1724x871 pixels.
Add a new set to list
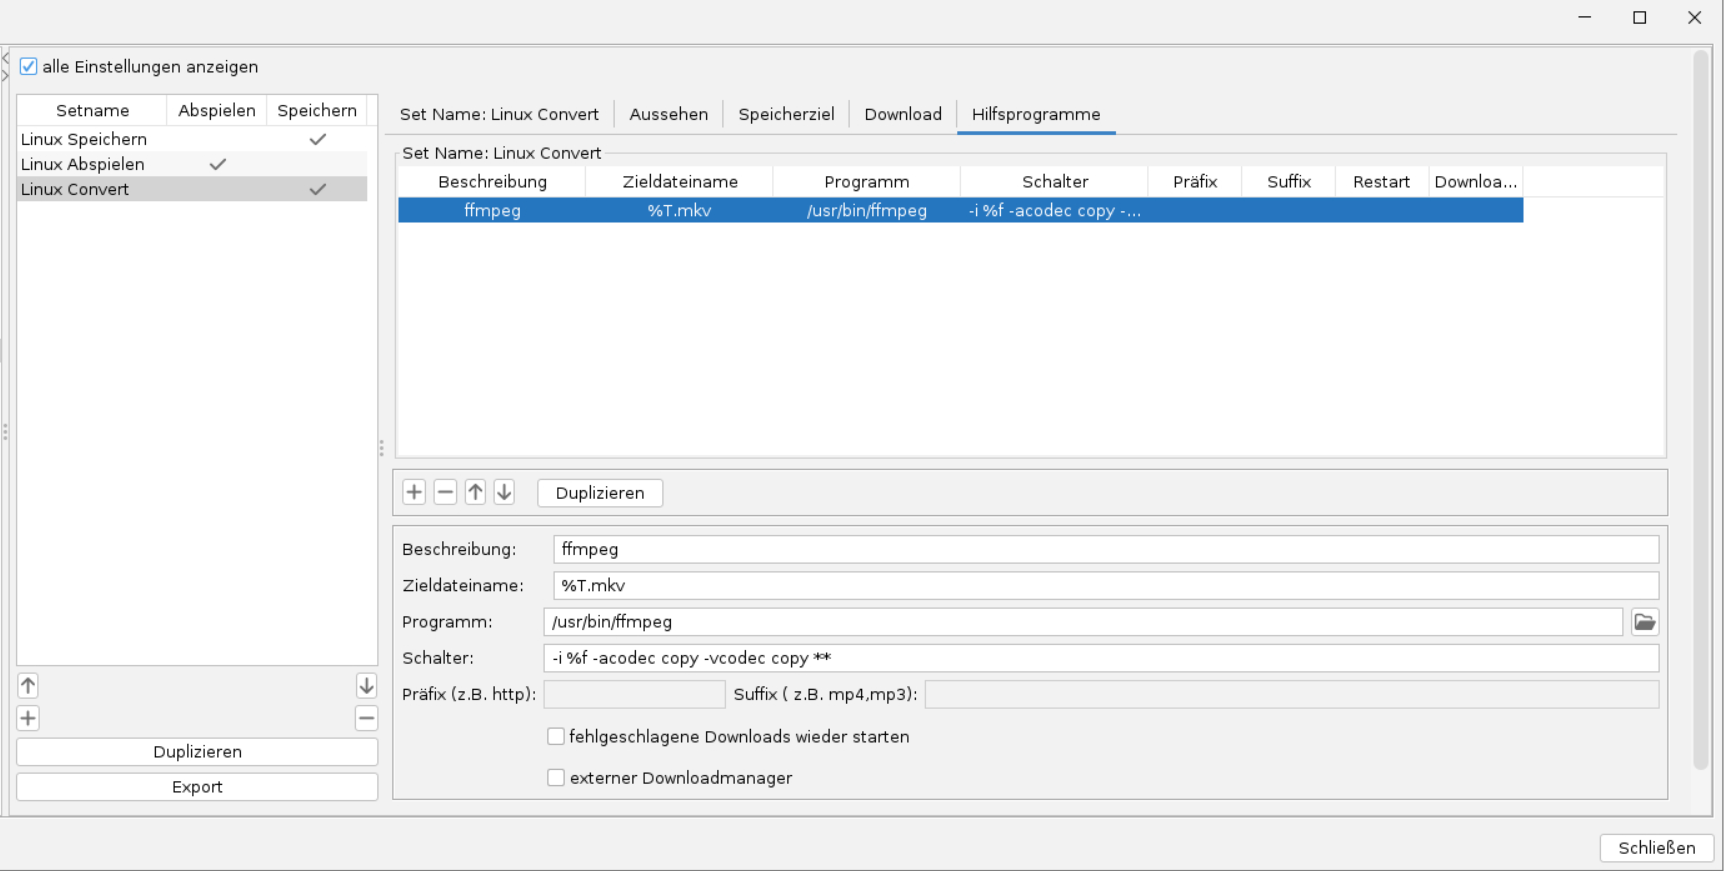[x=28, y=718]
